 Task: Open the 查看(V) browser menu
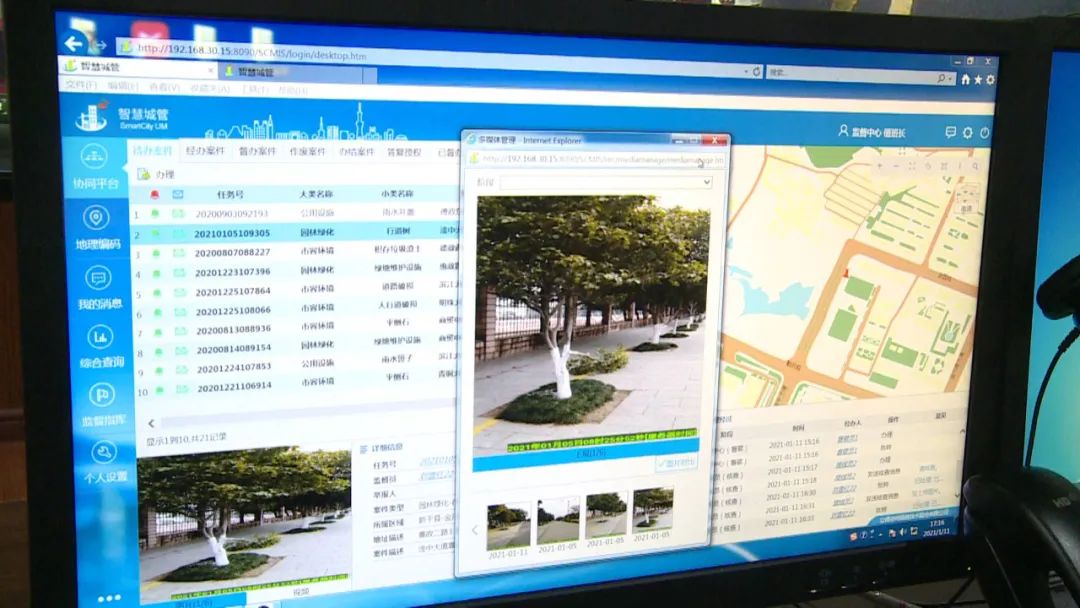(164, 87)
